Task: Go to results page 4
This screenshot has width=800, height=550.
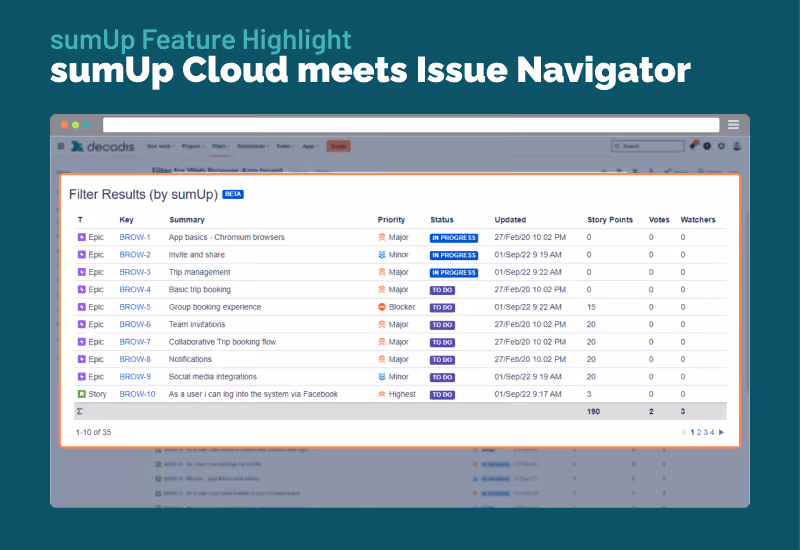Action: click(x=712, y=432)
